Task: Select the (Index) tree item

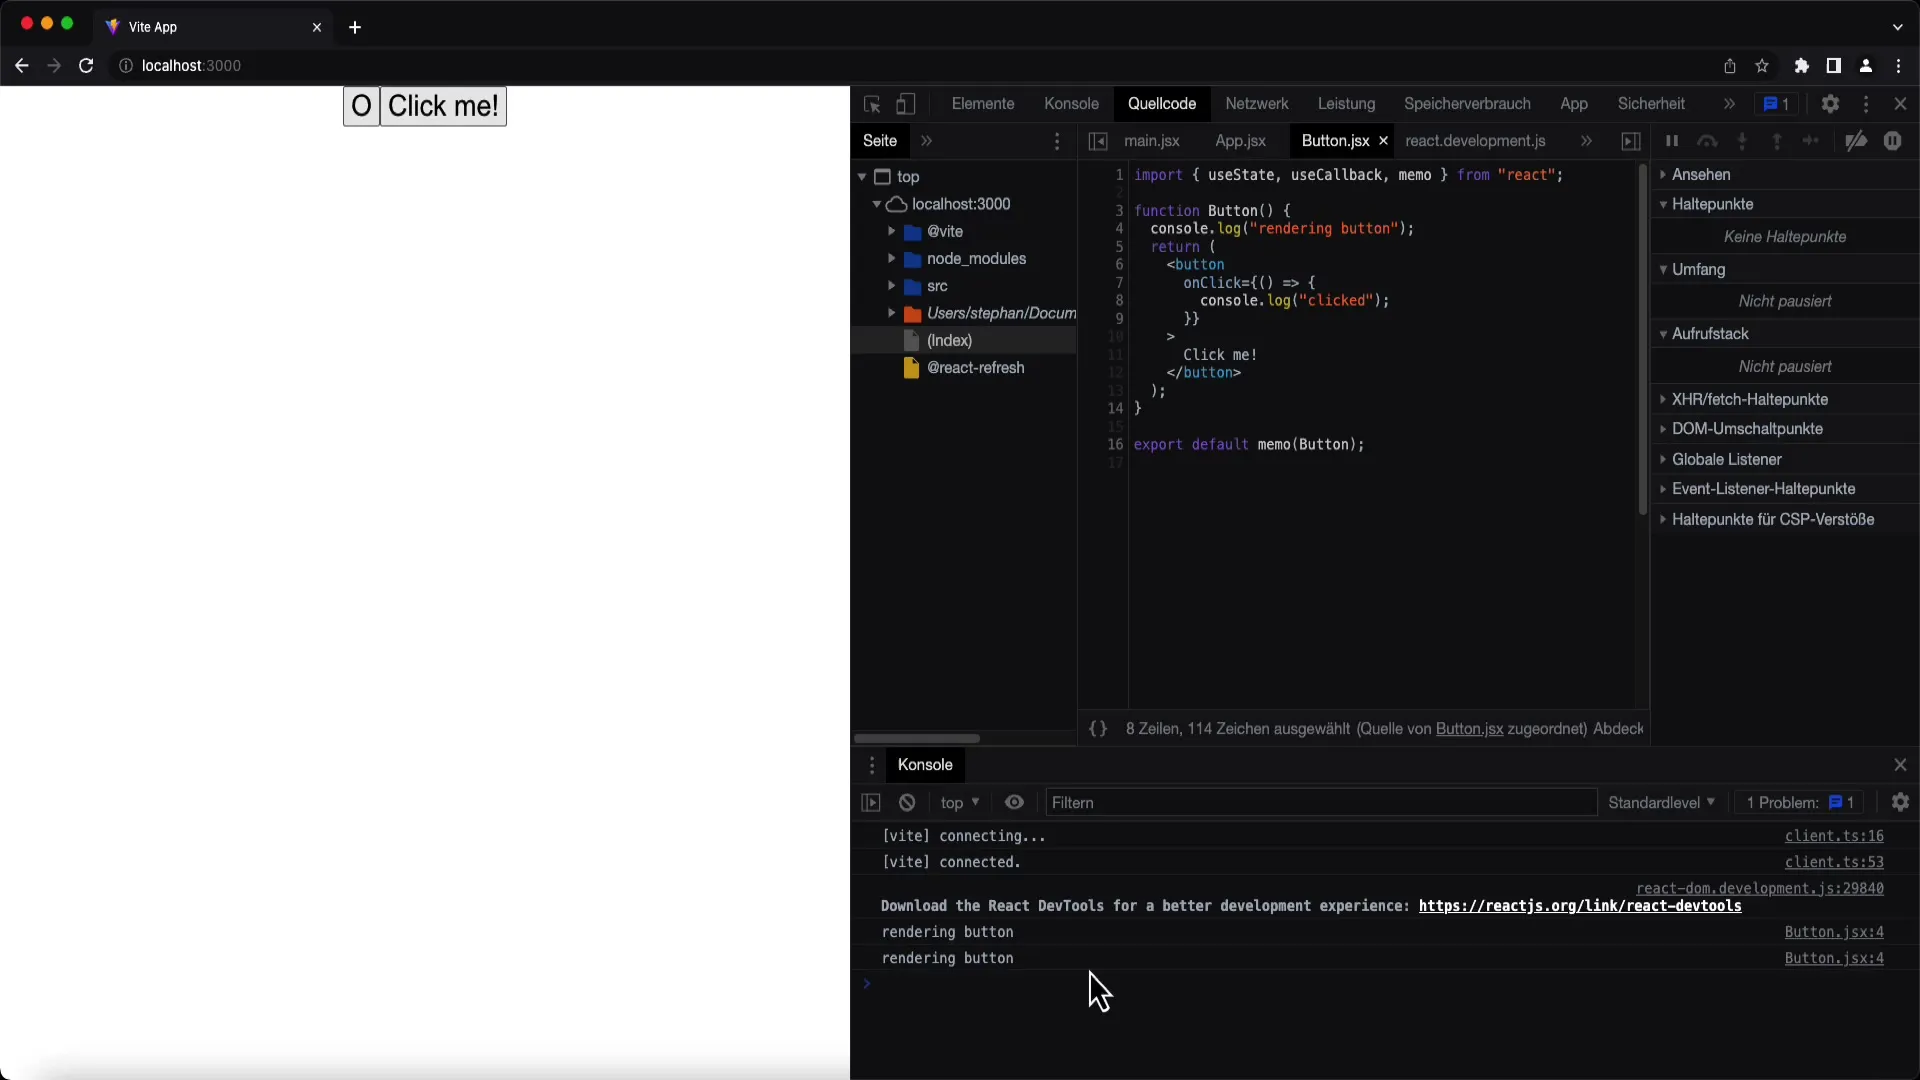Action: pos(949,340)
